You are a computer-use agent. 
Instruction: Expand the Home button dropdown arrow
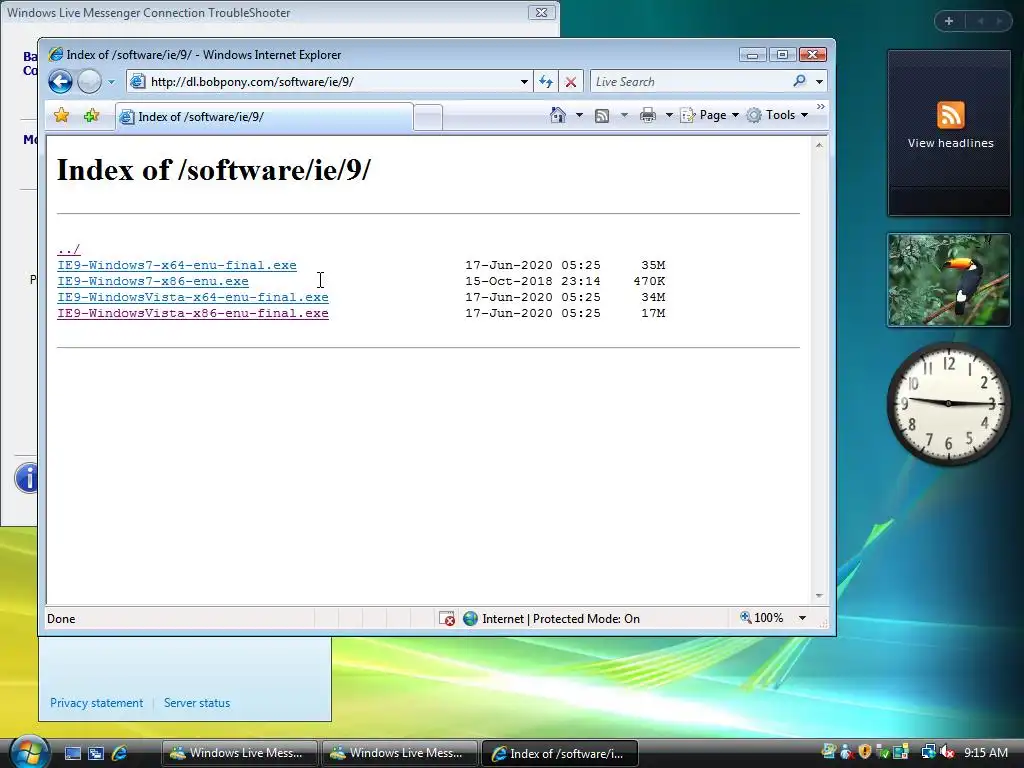click(x=579, y=115)
